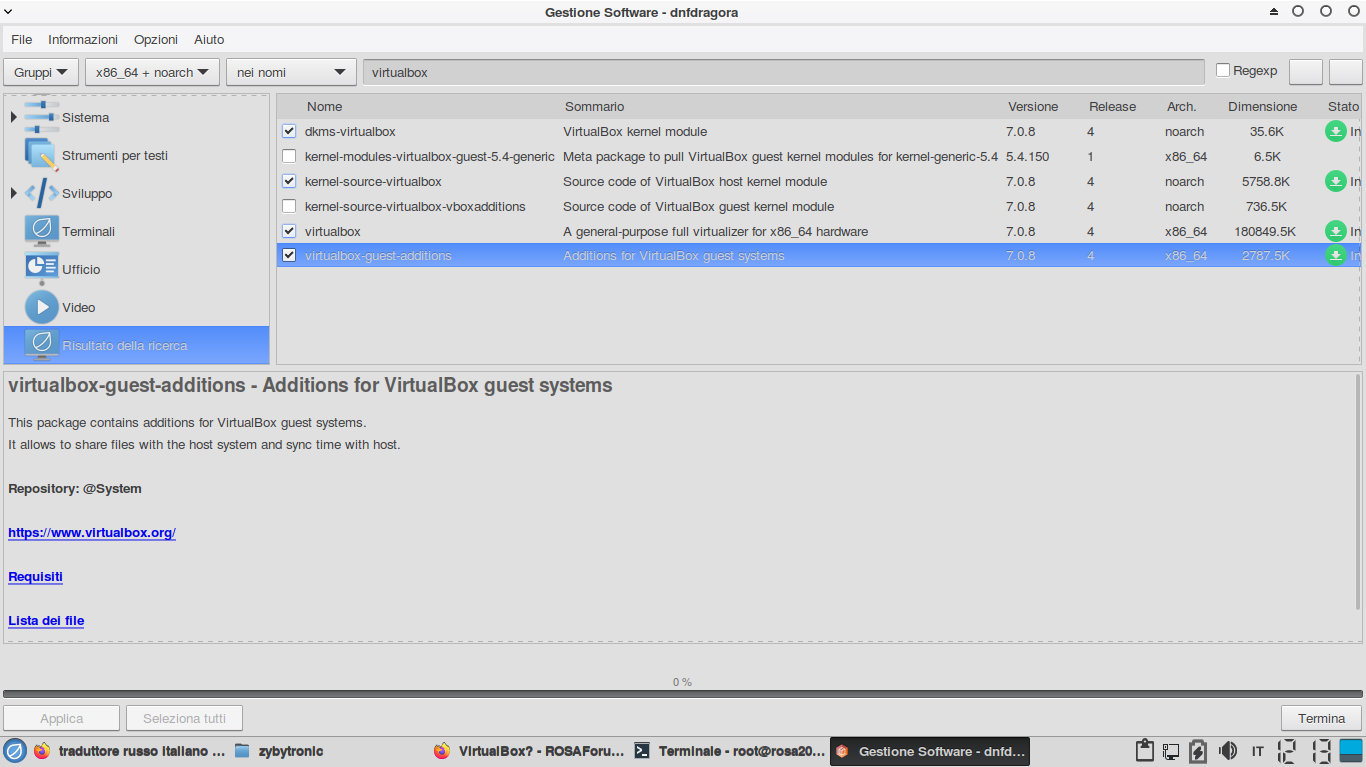Image resolution: width=1366 pixels, height=767 pixels.
Task: Click the 0 % progress bar
Action: 682,693
